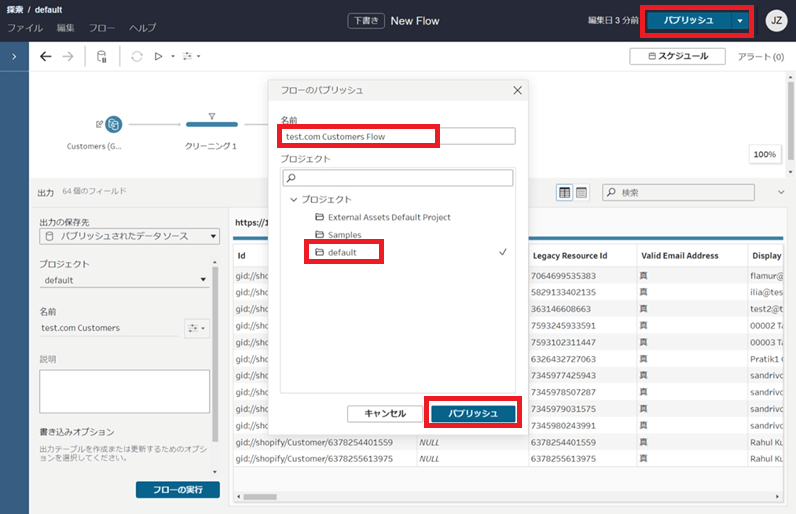The image size is (796, 514).
Task: Open the name field settings dropdown icon
Action: pos(196,328)
